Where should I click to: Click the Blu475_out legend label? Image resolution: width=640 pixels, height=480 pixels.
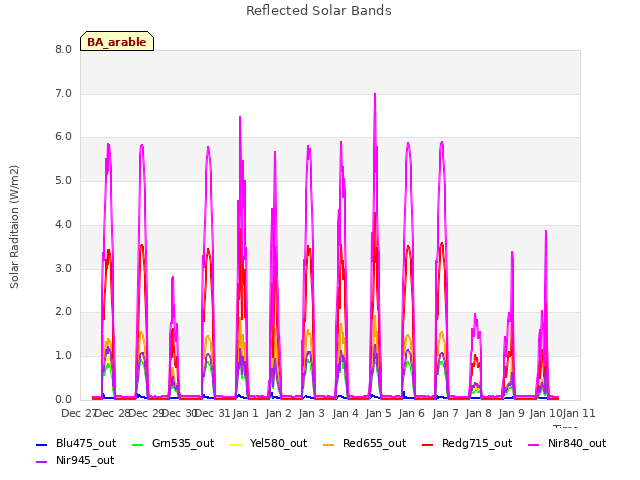point(86,443)
